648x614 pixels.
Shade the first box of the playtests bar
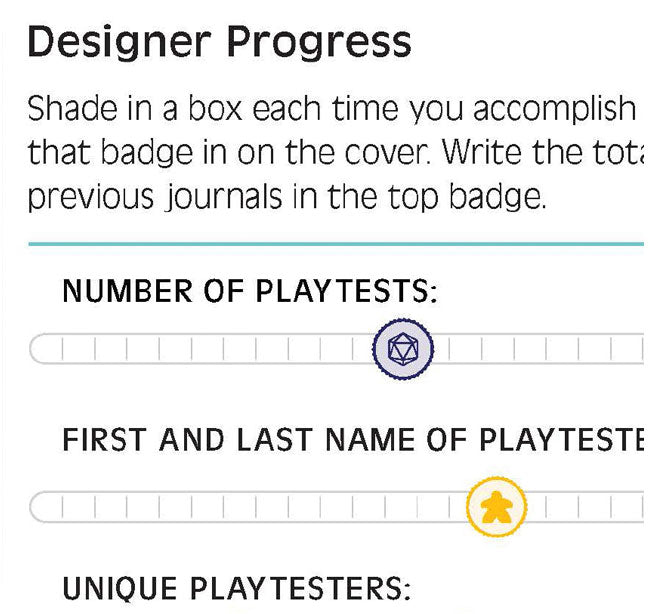pyautogui.click(x=46, y=349)
